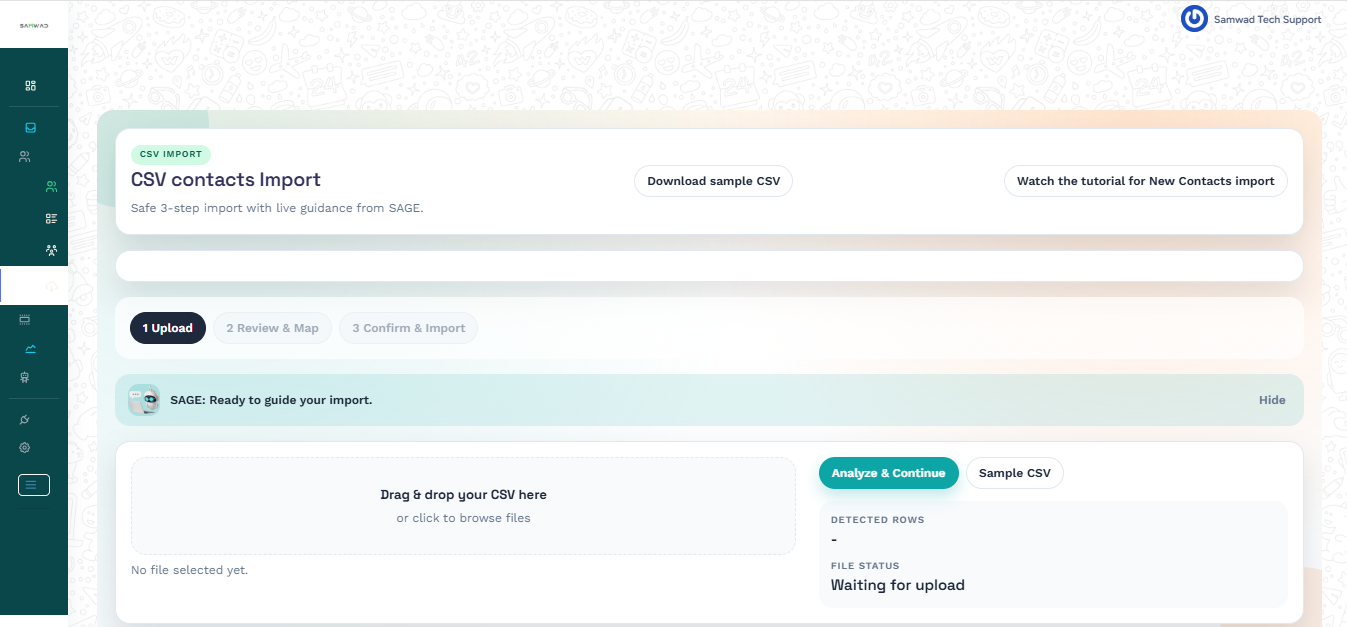1347x627 pixels.
Task: Open the dashboard grid icon in sidebar
Action: click(x=30, y=86)
